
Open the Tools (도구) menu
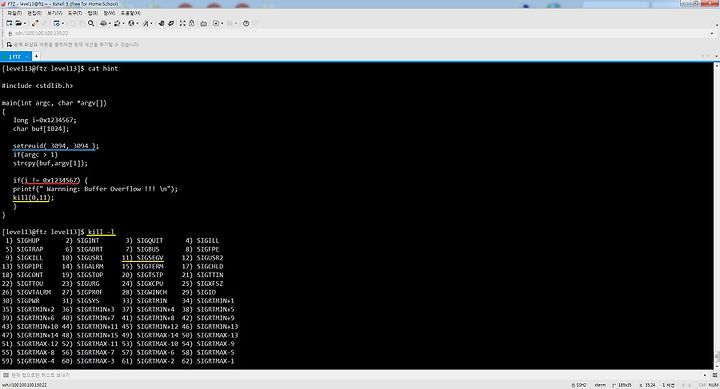tap(74, 13)
